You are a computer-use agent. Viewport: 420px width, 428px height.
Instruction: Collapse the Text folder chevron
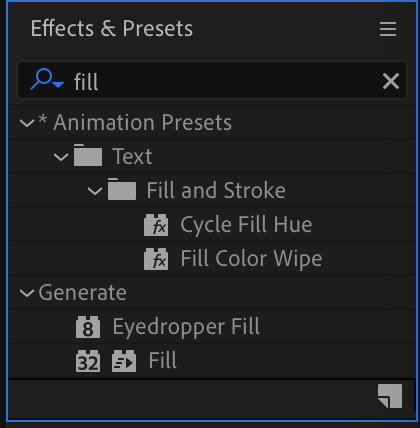(x=61, y=157)
